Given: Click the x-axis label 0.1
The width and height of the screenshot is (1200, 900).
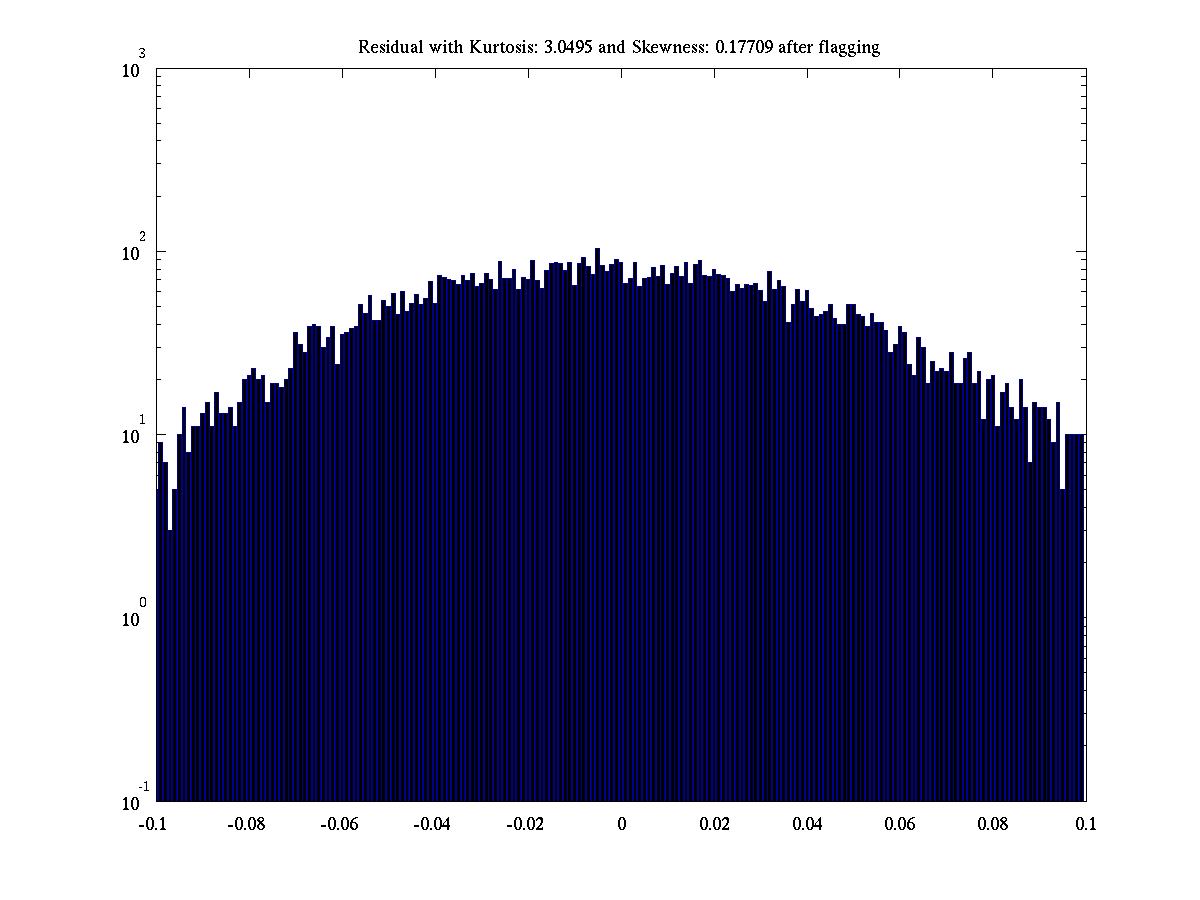Looking at the screenshot, I should point(1086,825).
